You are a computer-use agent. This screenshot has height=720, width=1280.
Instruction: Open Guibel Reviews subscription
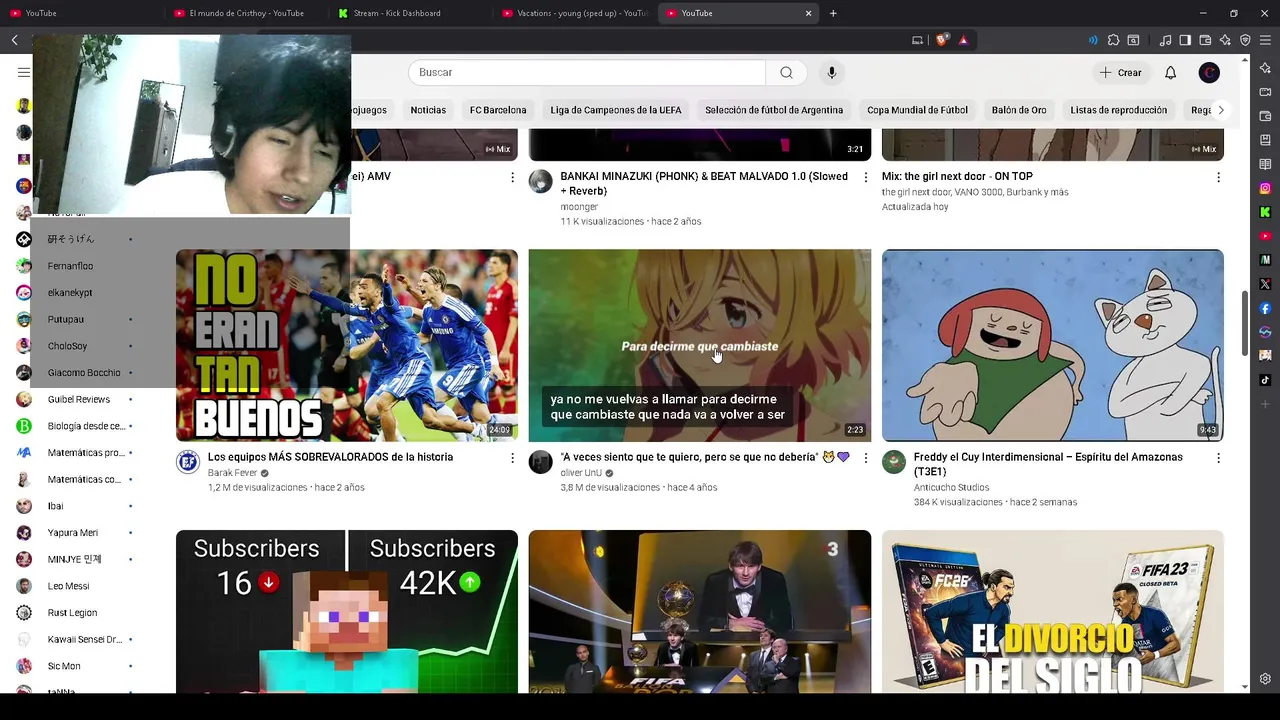coord(78,399)
